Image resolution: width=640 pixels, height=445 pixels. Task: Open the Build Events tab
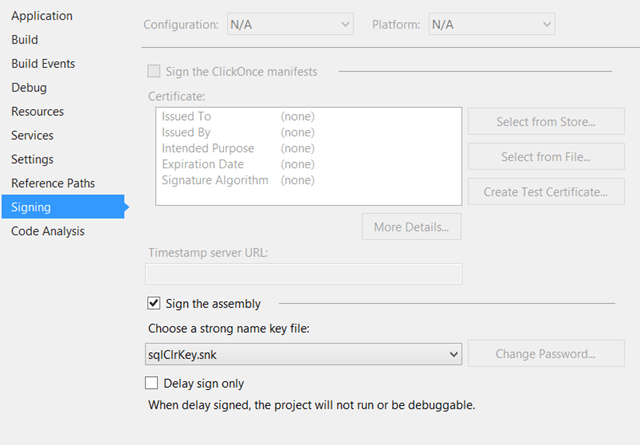click(43, 64)
